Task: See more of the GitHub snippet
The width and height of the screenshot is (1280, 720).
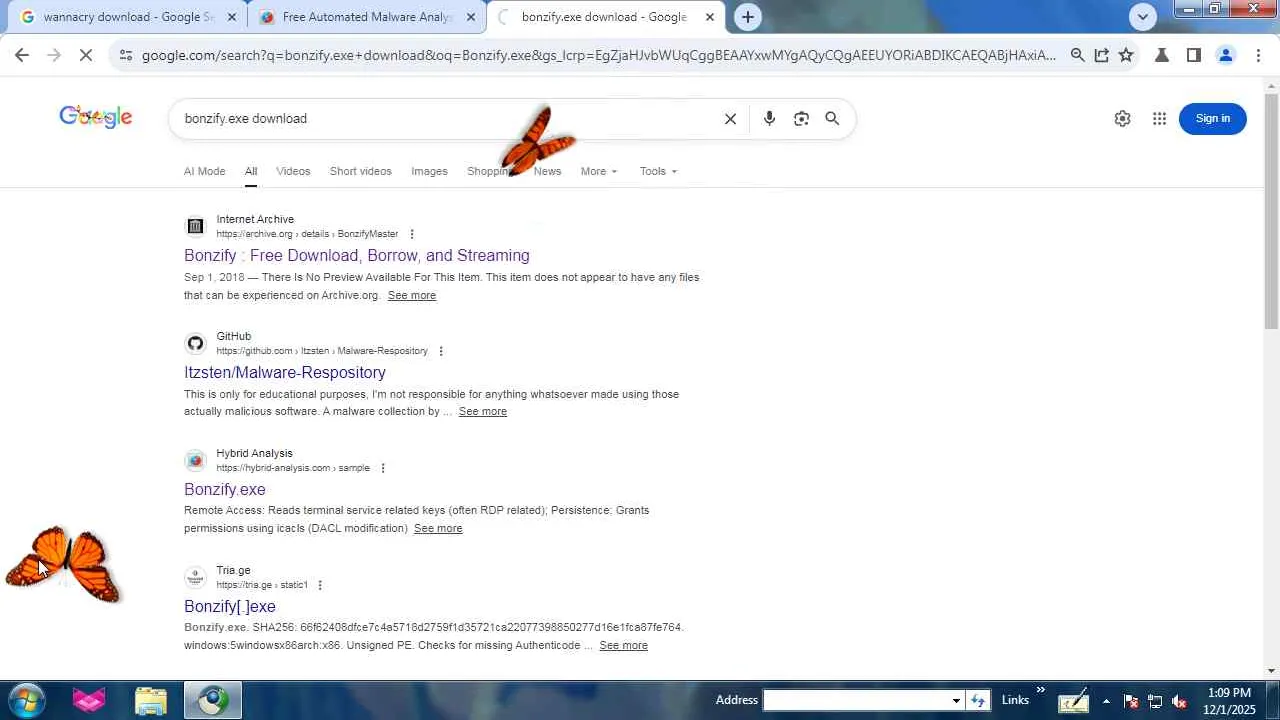Action: [x=483, y=412]
